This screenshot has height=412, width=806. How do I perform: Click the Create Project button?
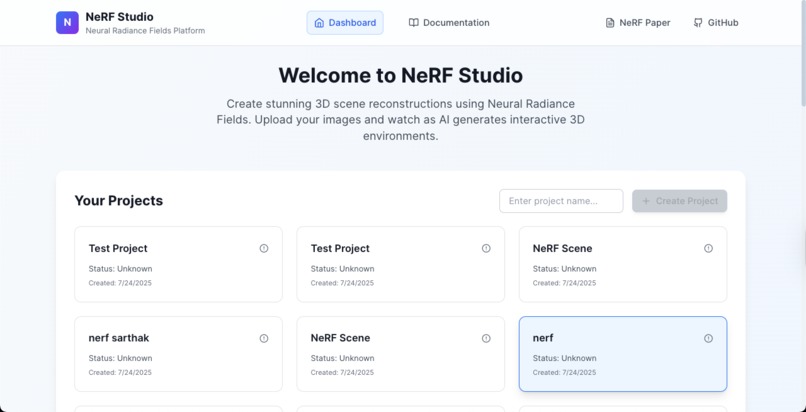[680, 201]
